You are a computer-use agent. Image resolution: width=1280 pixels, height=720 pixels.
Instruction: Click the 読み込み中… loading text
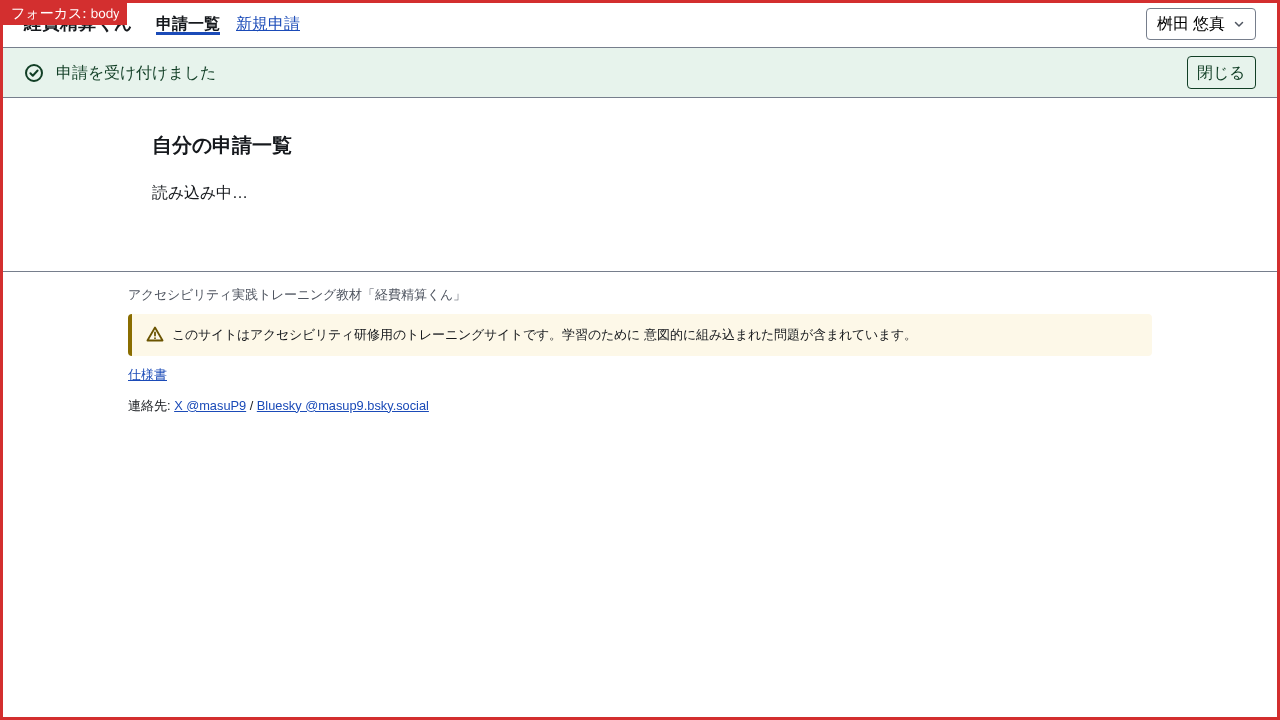[200, 193]
